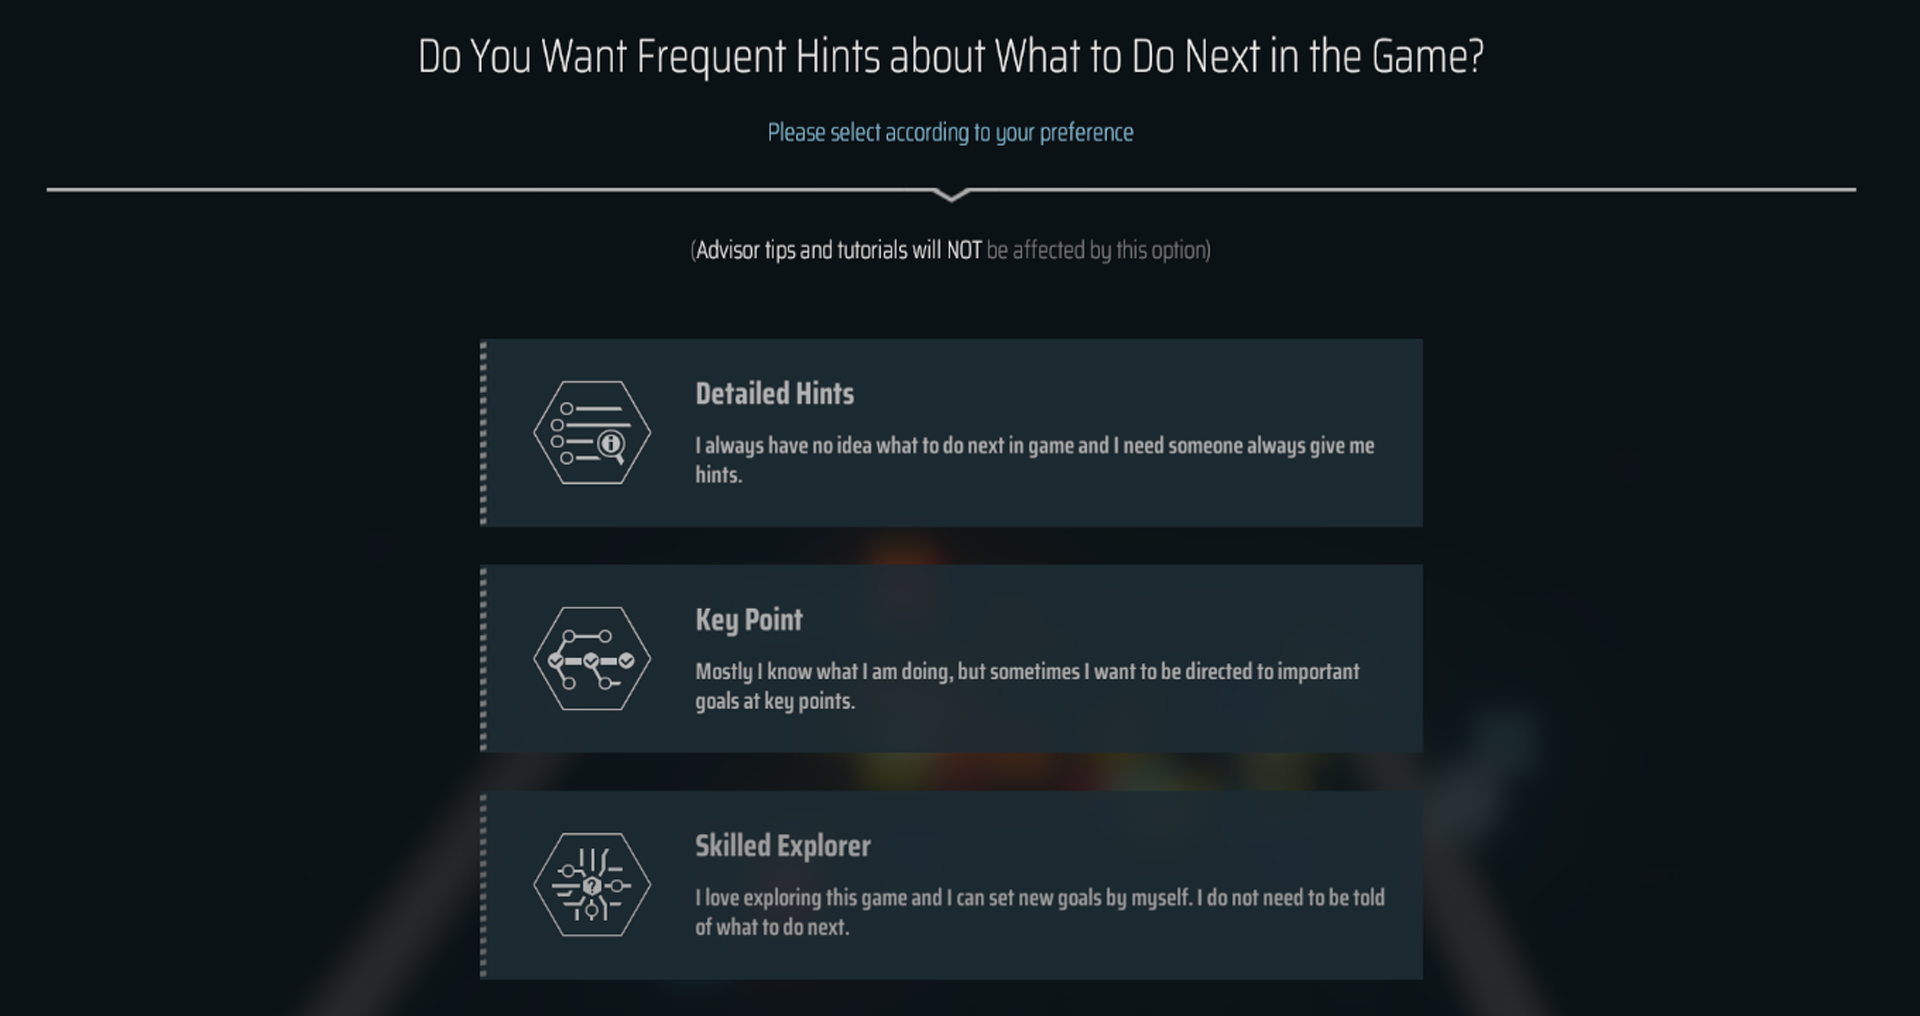Click the Key Point checkmark path icon
This screenshot has height=1016, width=1920.
coord(592,659)
